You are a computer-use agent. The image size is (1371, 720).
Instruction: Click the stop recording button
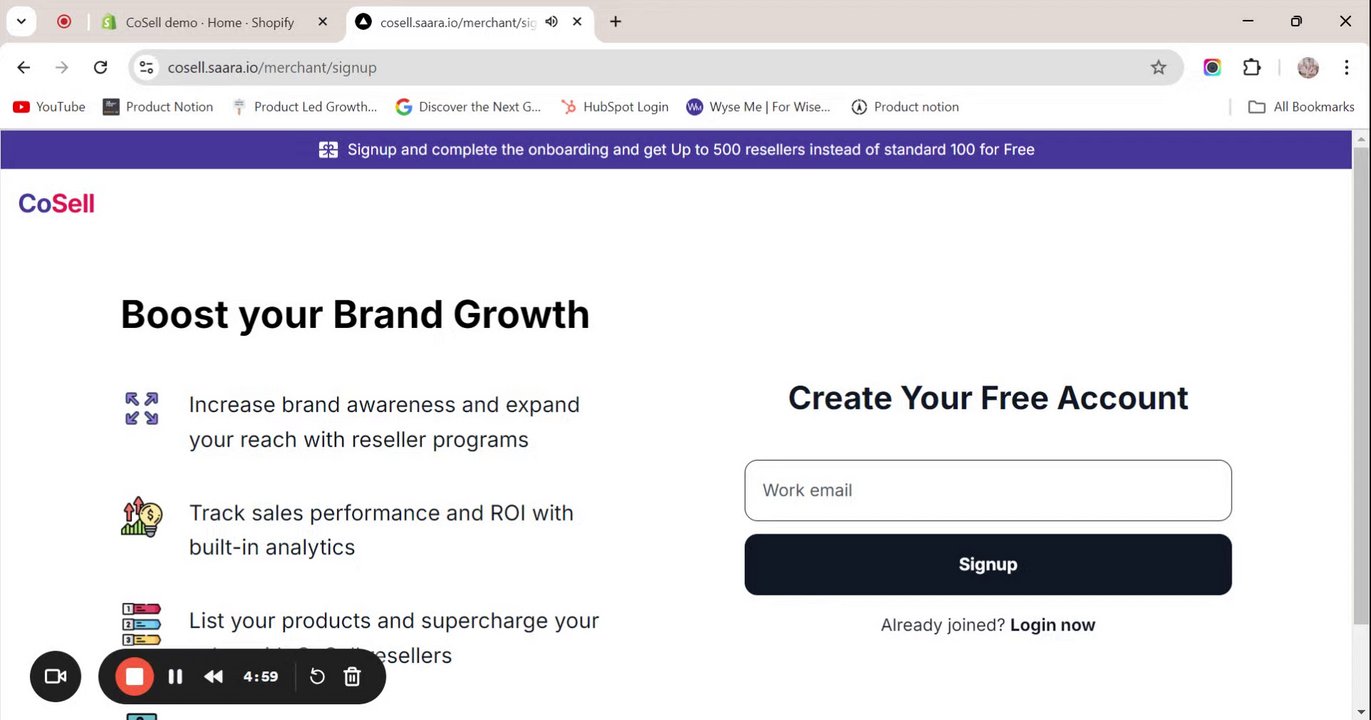[x=134, y=677]
